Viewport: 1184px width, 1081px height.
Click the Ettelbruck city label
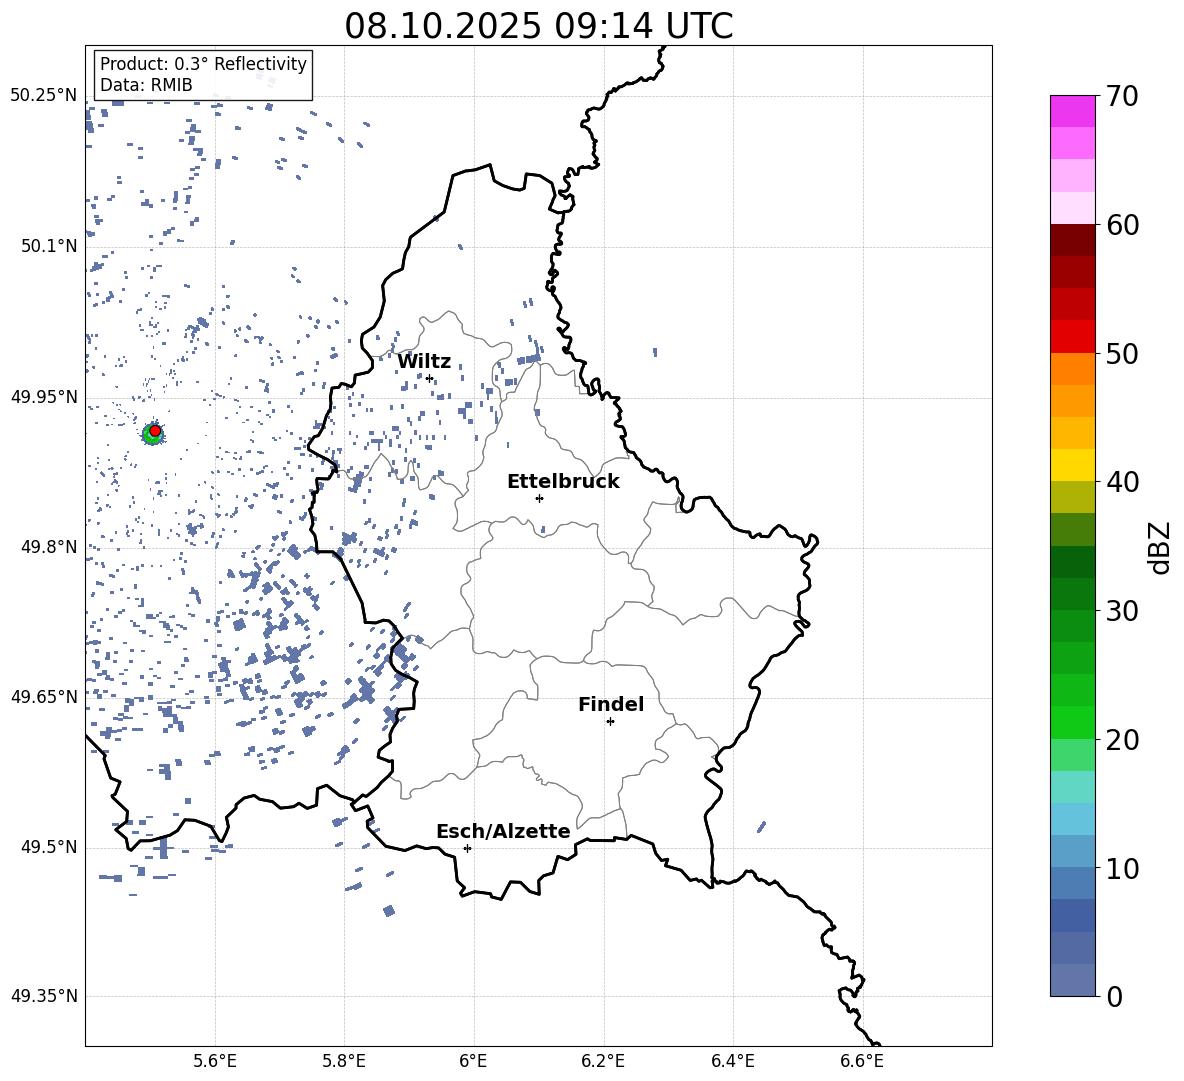coord(563,482)
